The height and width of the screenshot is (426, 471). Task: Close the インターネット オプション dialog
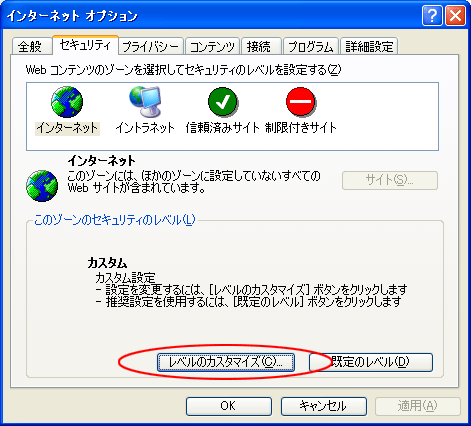455,15
